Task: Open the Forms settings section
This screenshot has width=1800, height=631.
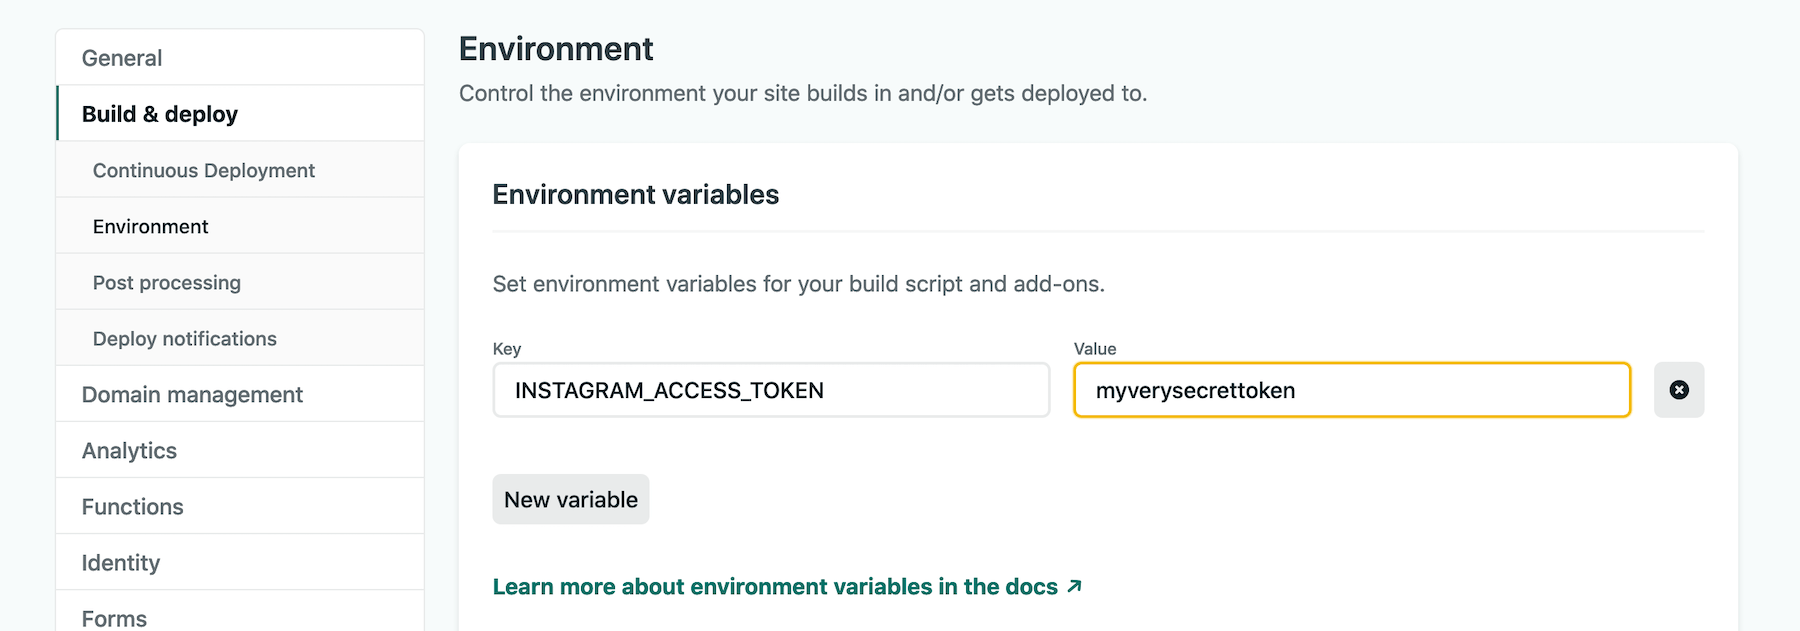Action: click(114, 618)
